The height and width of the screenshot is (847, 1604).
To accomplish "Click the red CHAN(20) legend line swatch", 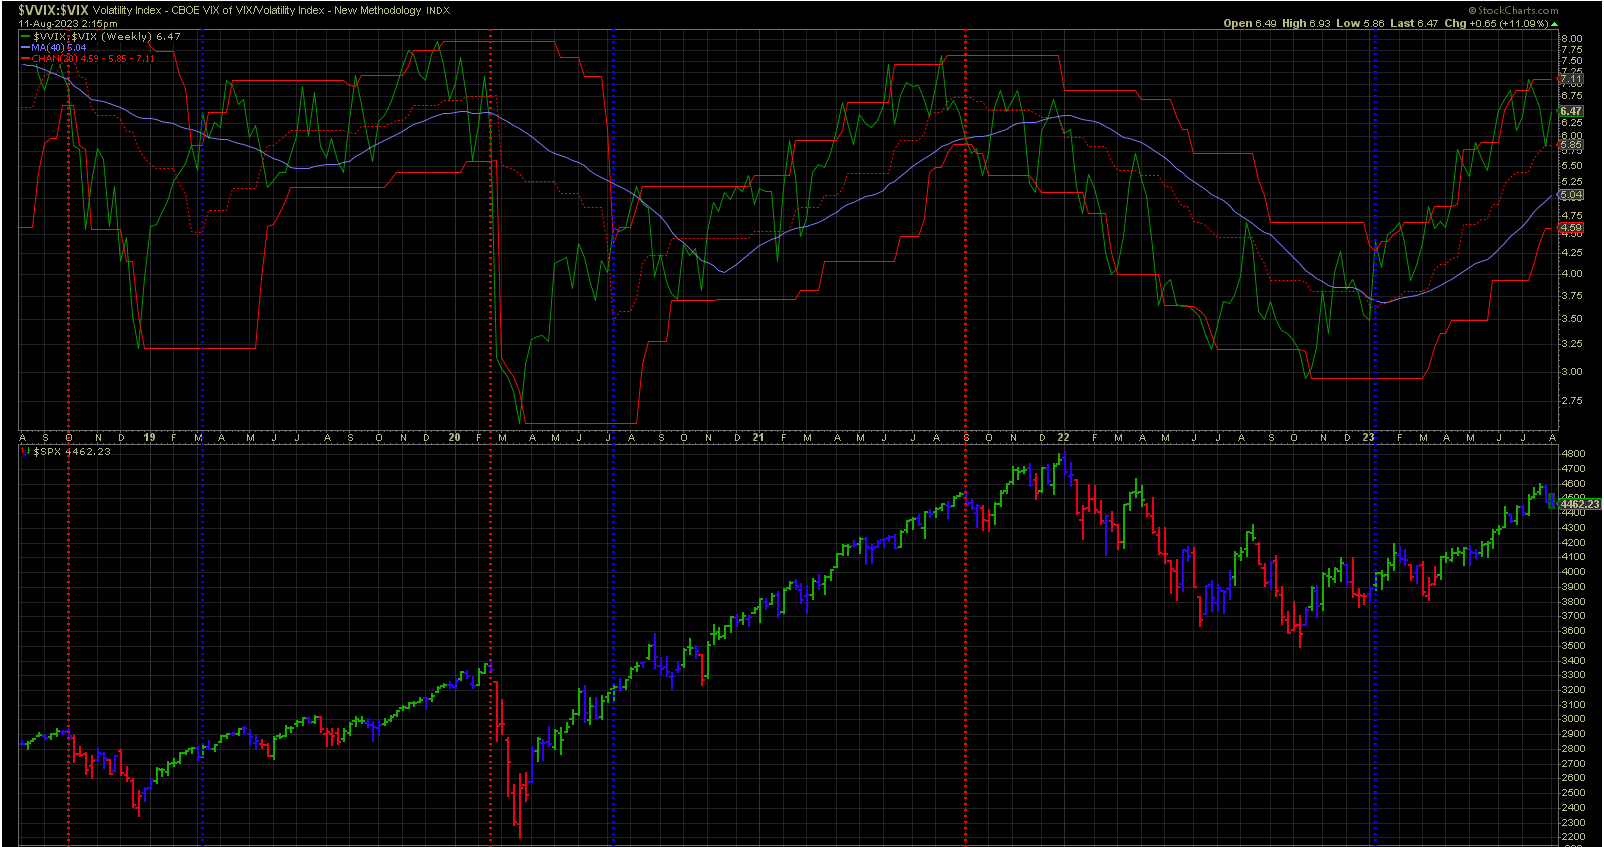I will tap(26, 58).
